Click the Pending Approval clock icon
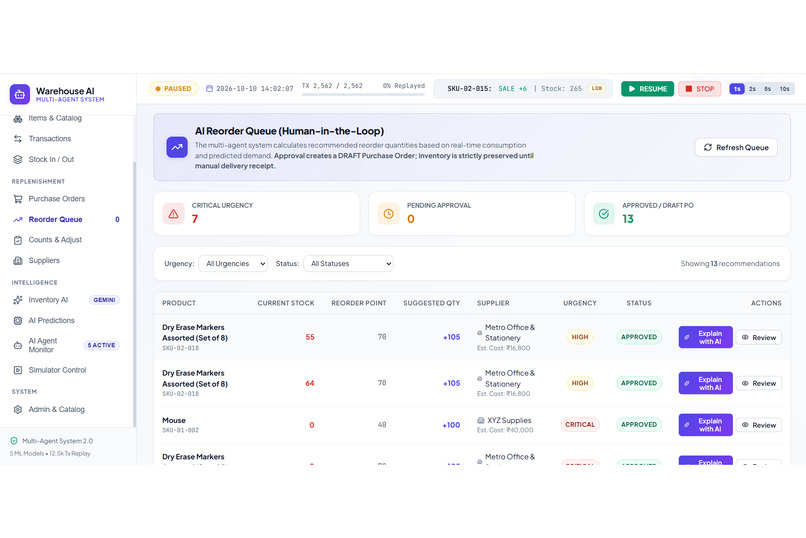This screenshot has width=806, height=538. pos(389,214)
